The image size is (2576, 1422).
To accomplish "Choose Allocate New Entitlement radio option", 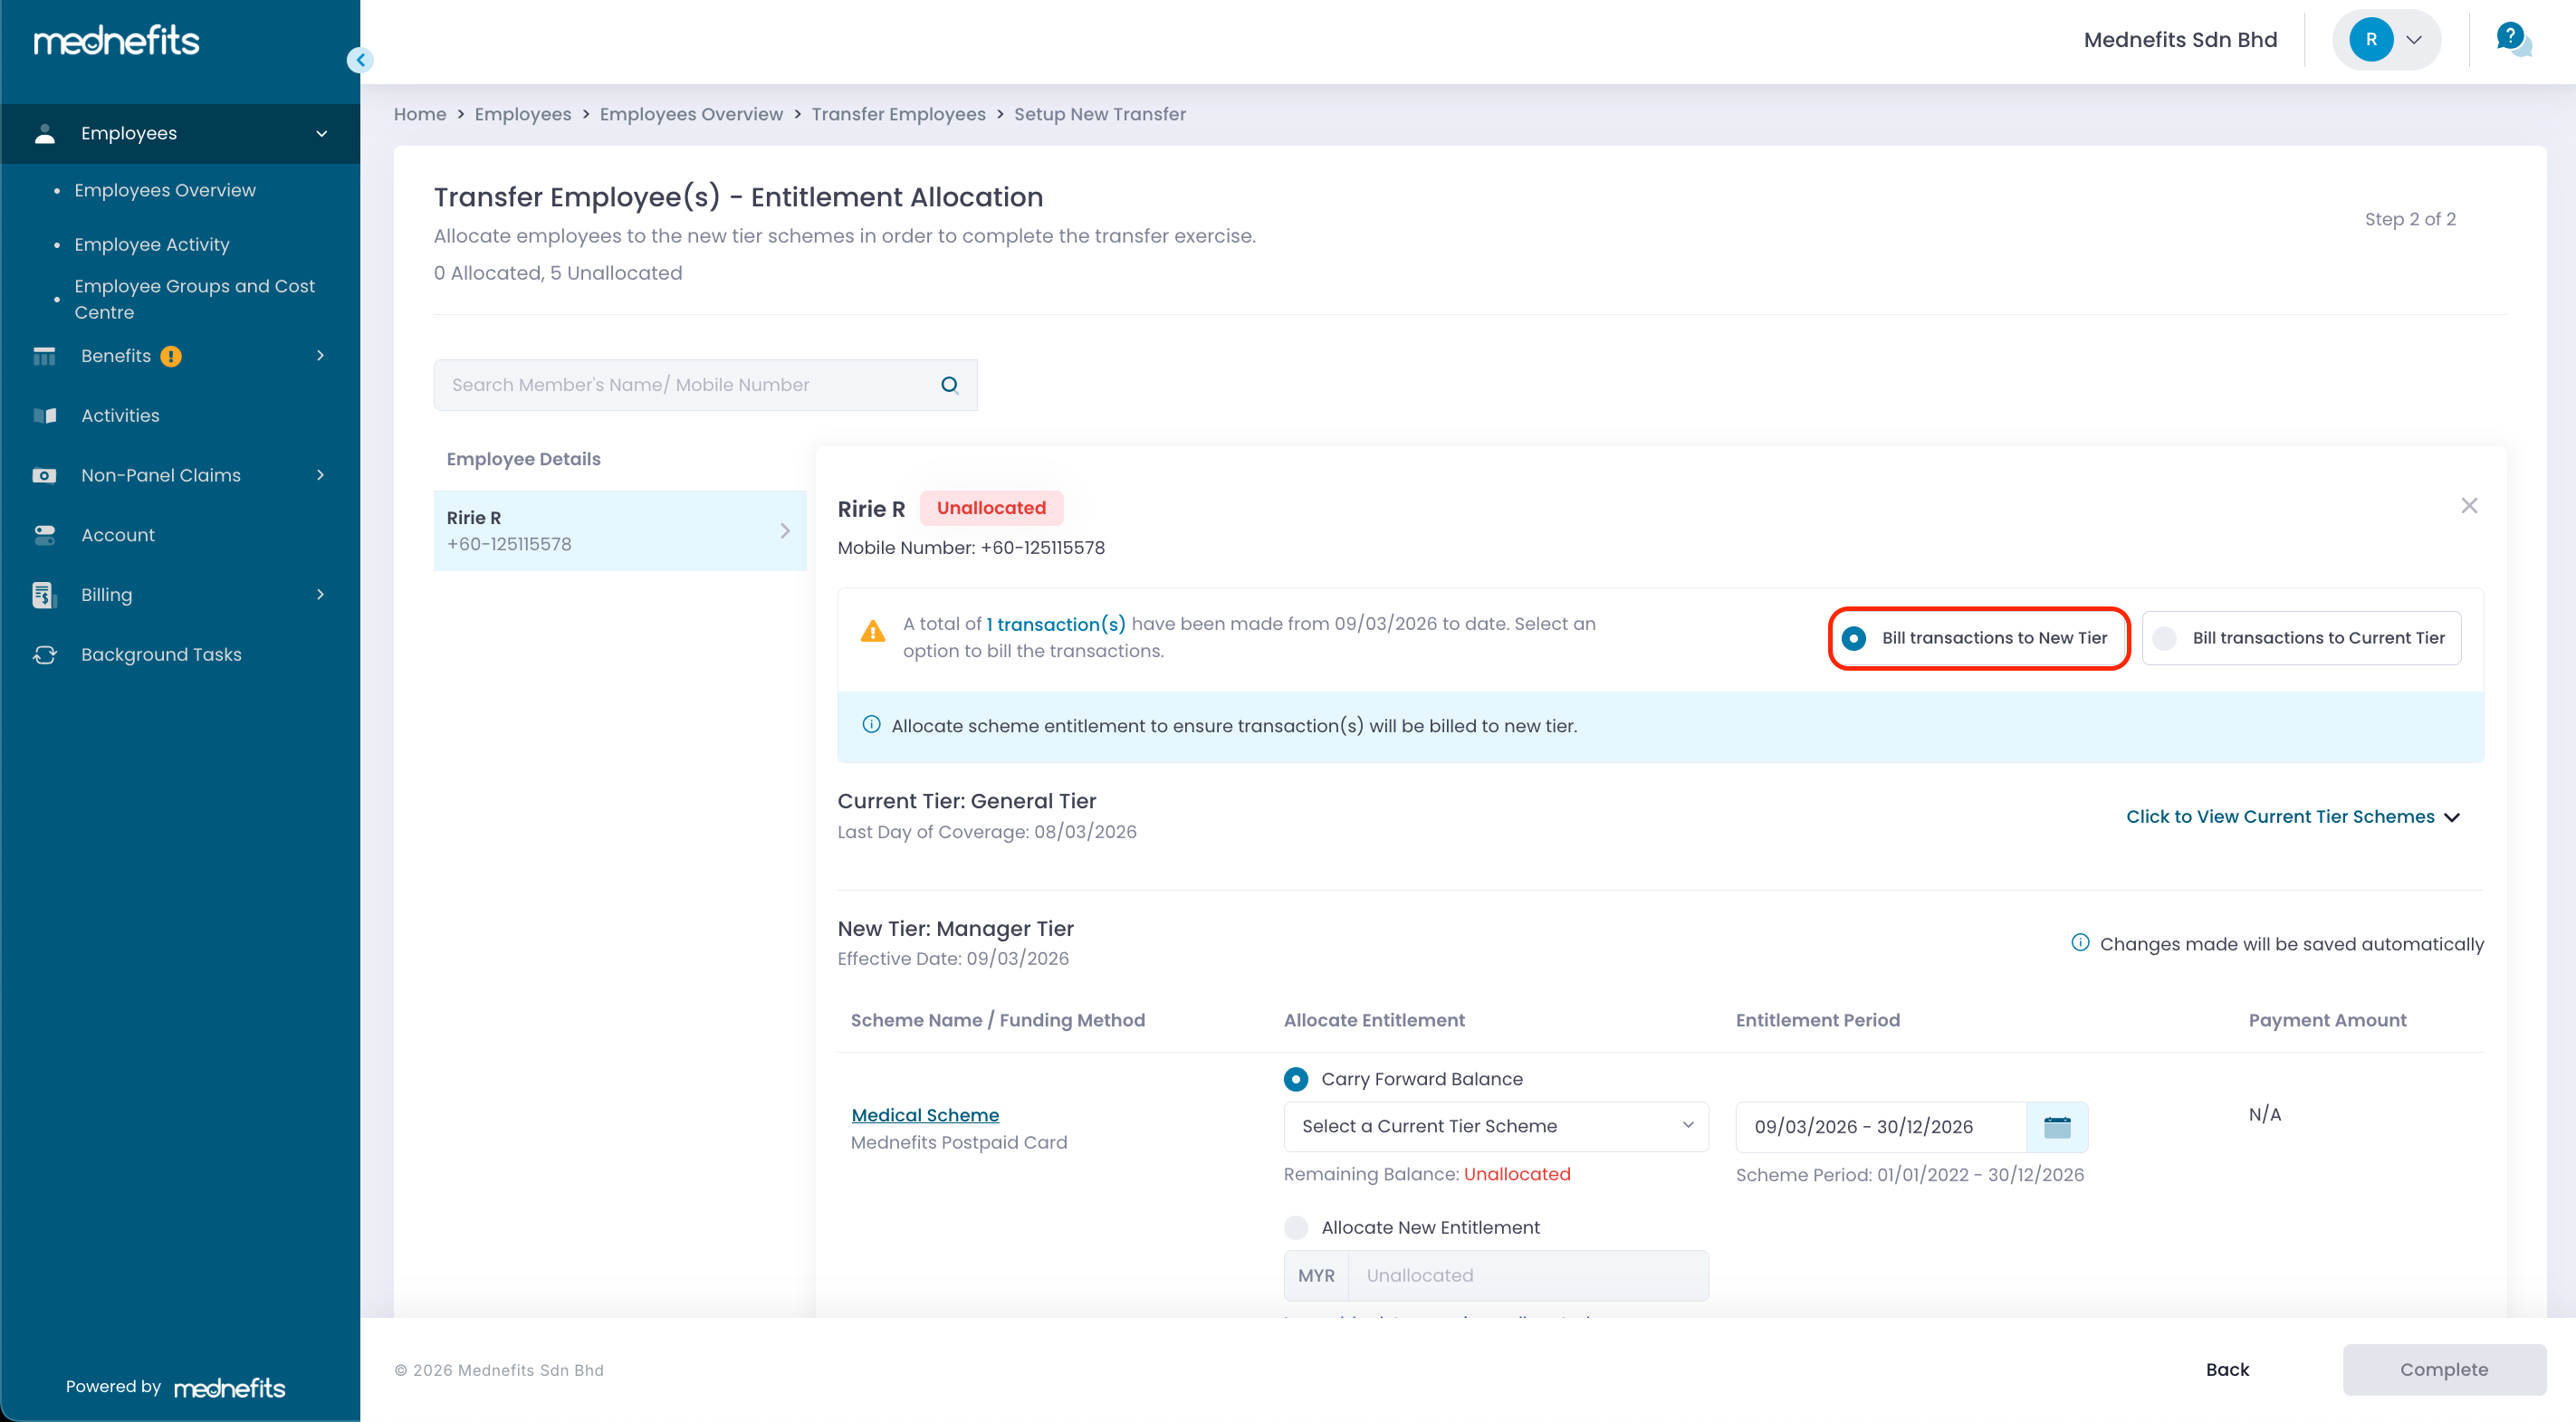I will [x=1296, y=1227].
